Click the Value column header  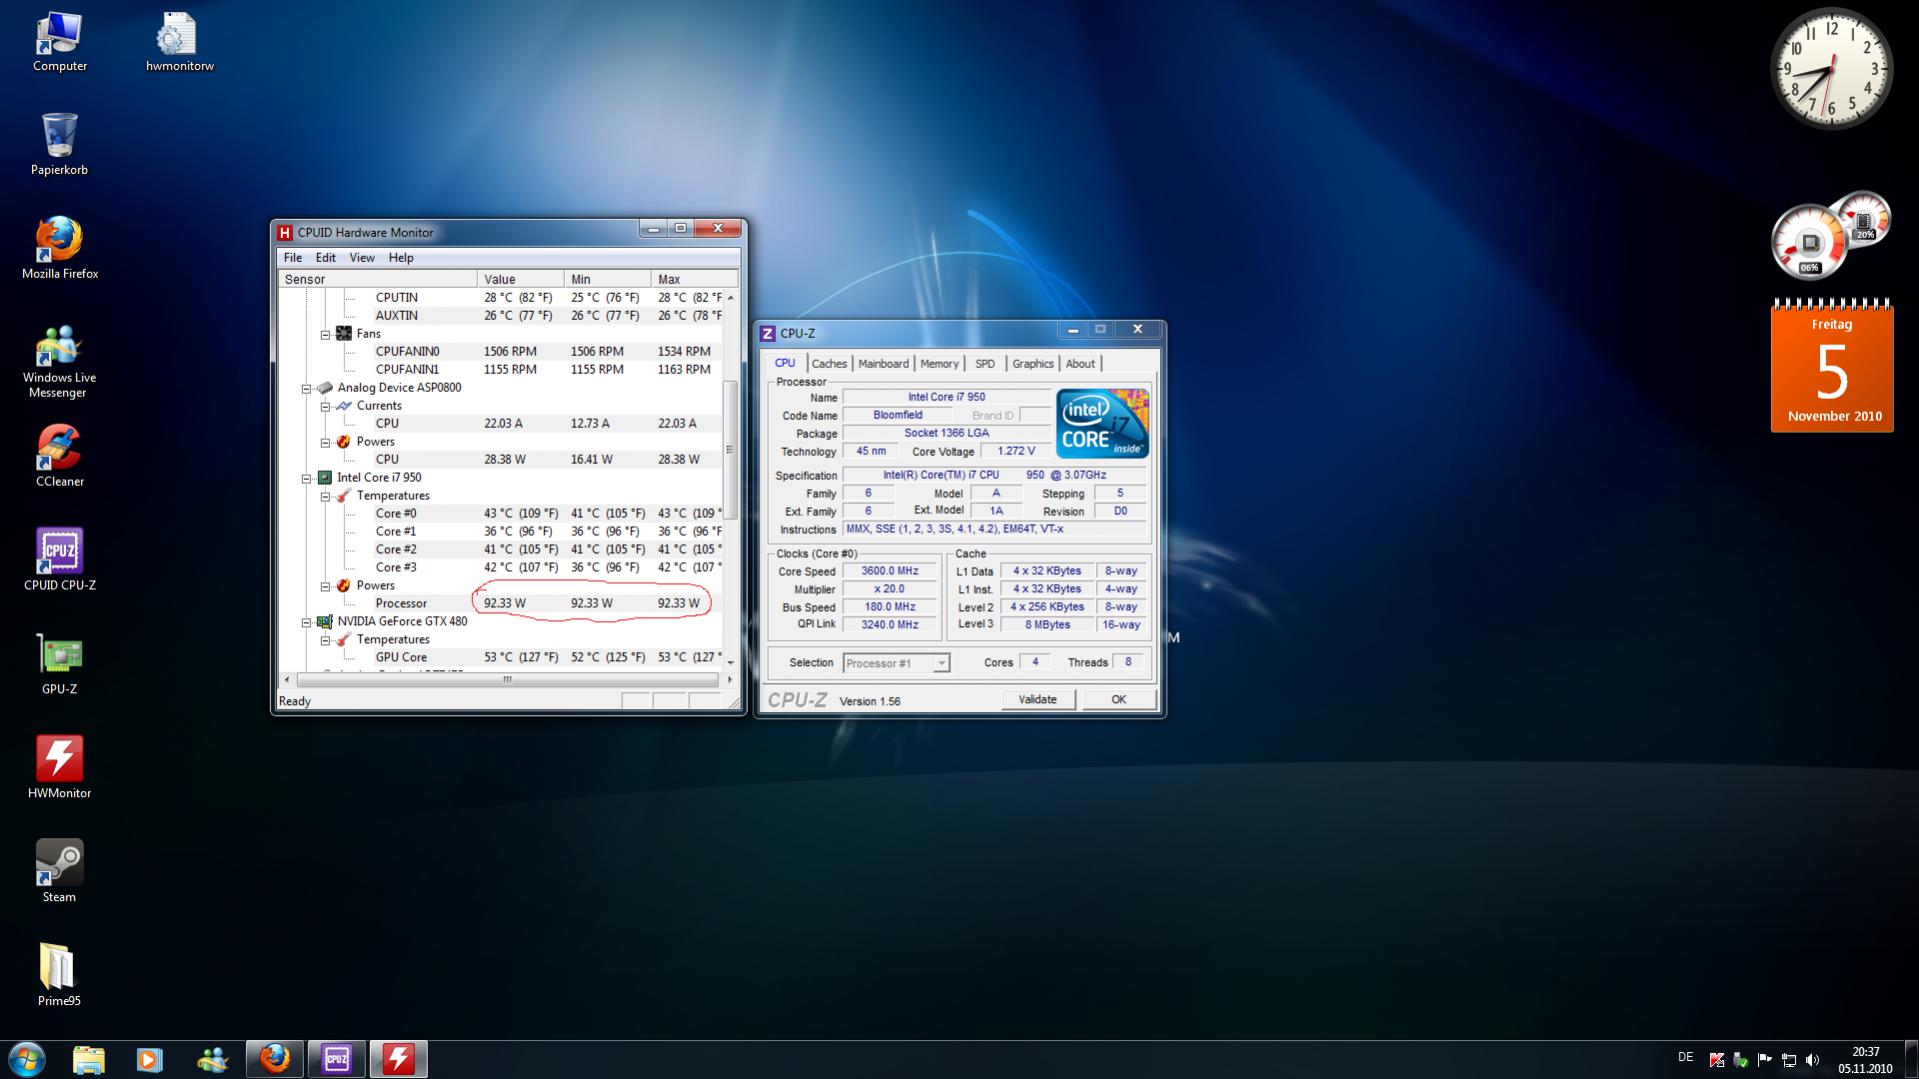pos(521,279)
